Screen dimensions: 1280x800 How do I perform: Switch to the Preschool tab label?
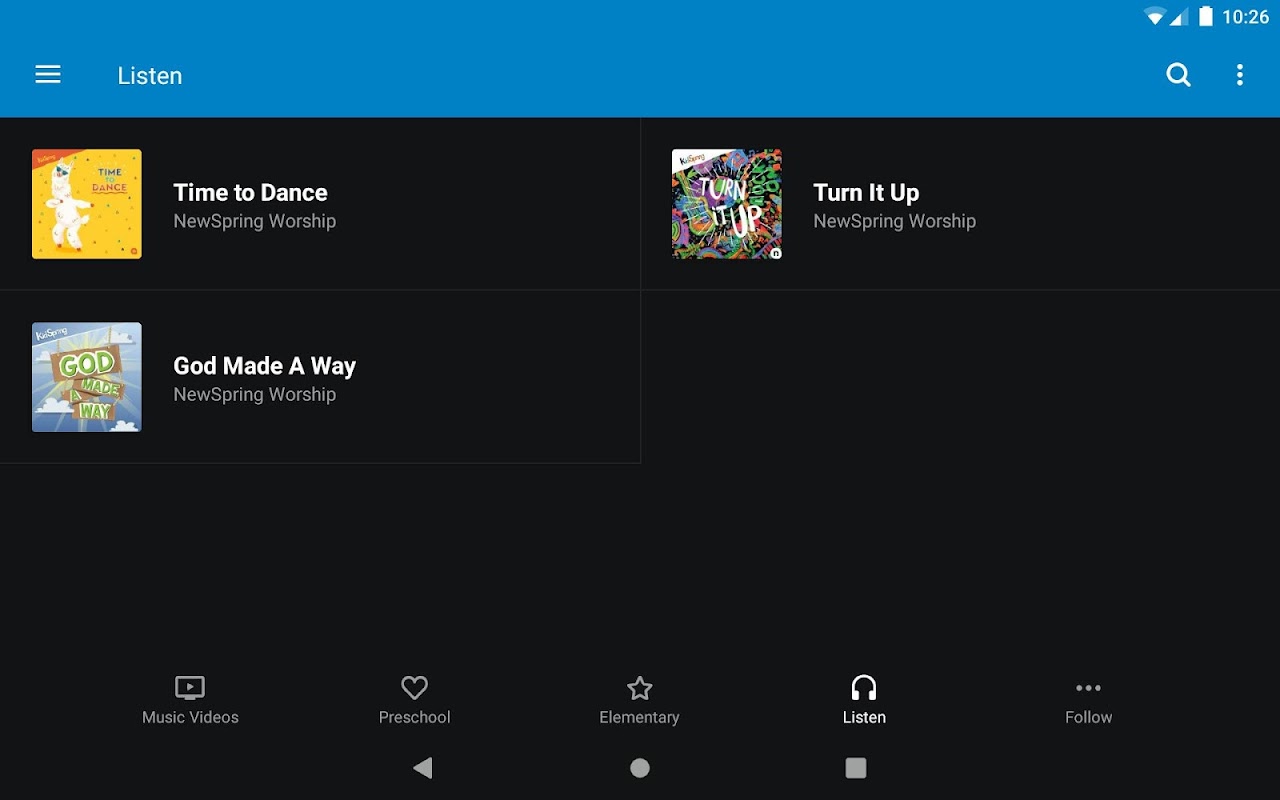pyautogui.click(x=414, y=717)
